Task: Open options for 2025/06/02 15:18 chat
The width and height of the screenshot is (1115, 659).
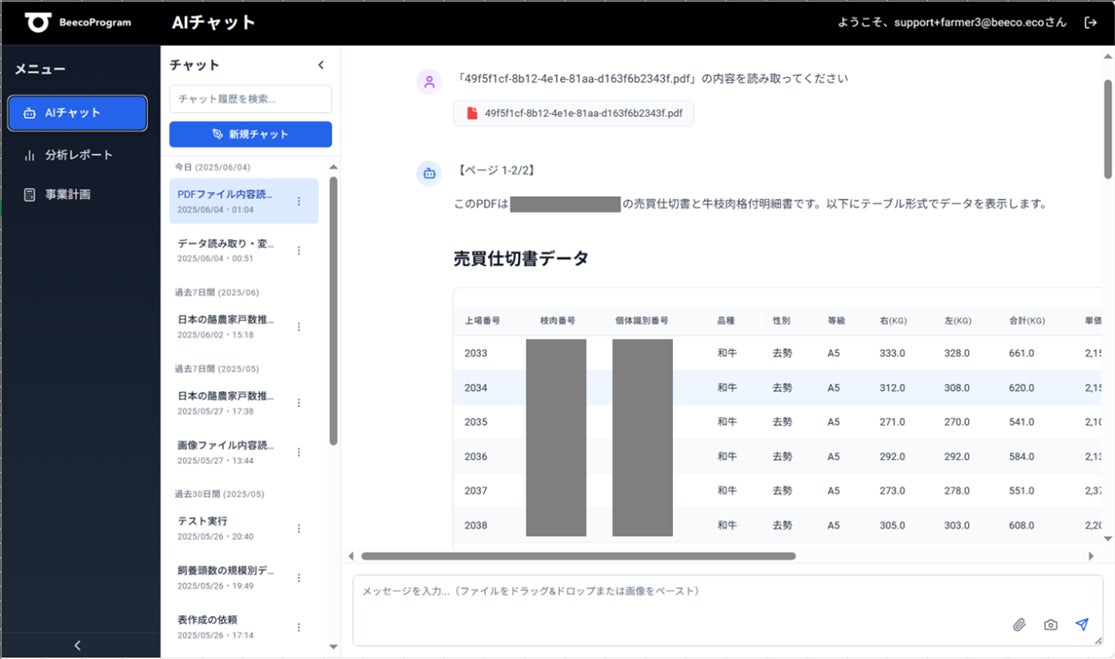Action: (299, 327)
